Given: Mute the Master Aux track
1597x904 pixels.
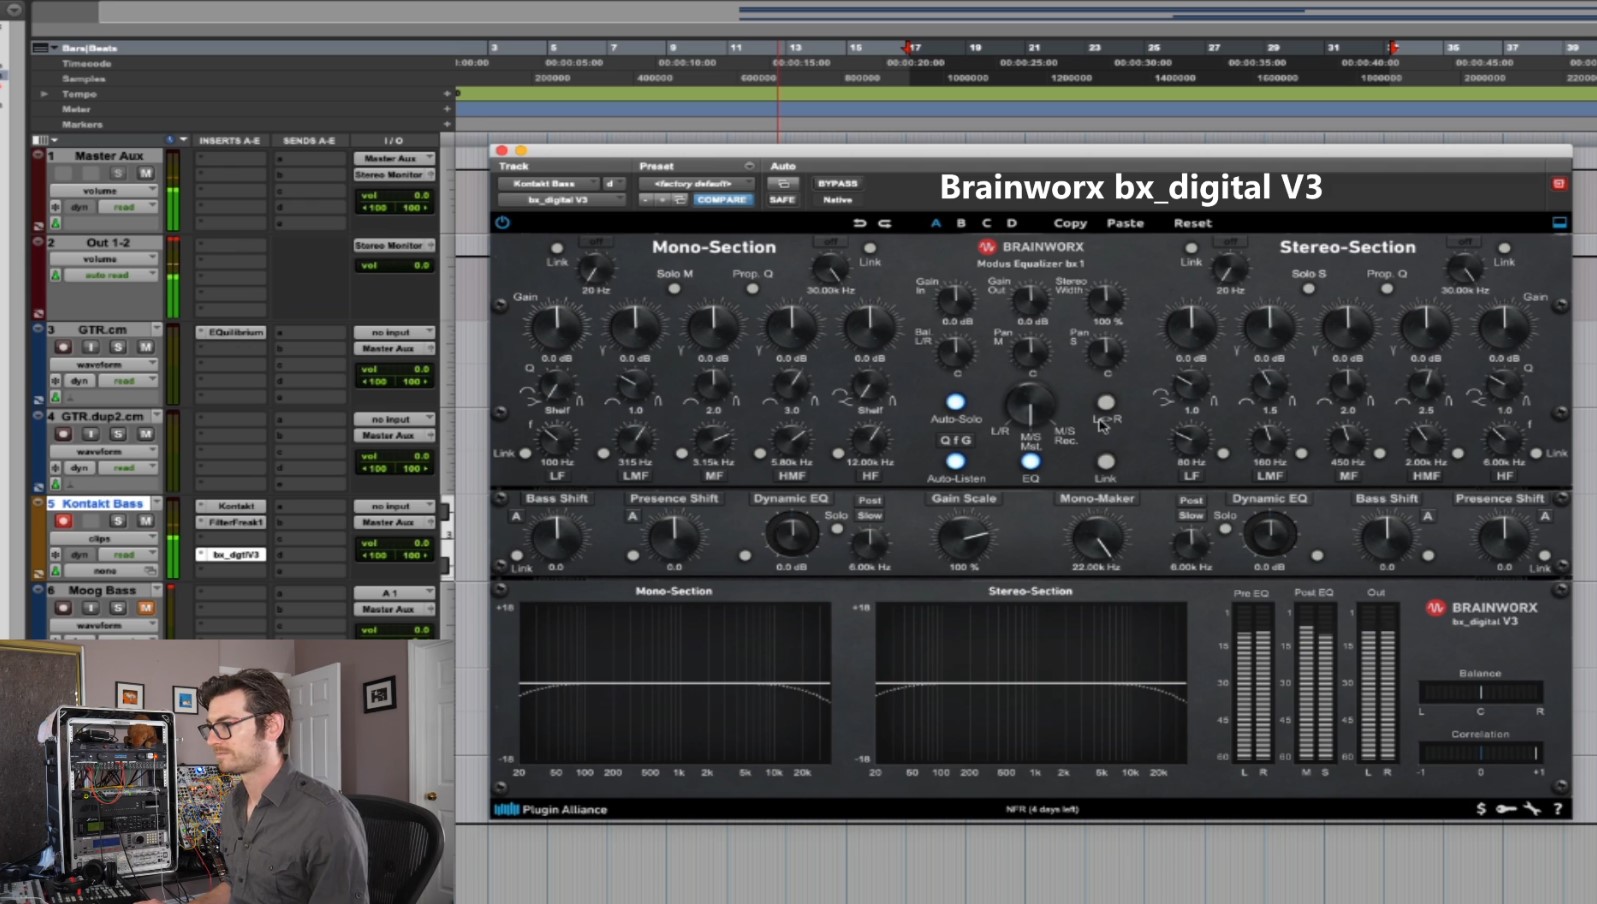Looking at the screenshot, I should point(145,173).
